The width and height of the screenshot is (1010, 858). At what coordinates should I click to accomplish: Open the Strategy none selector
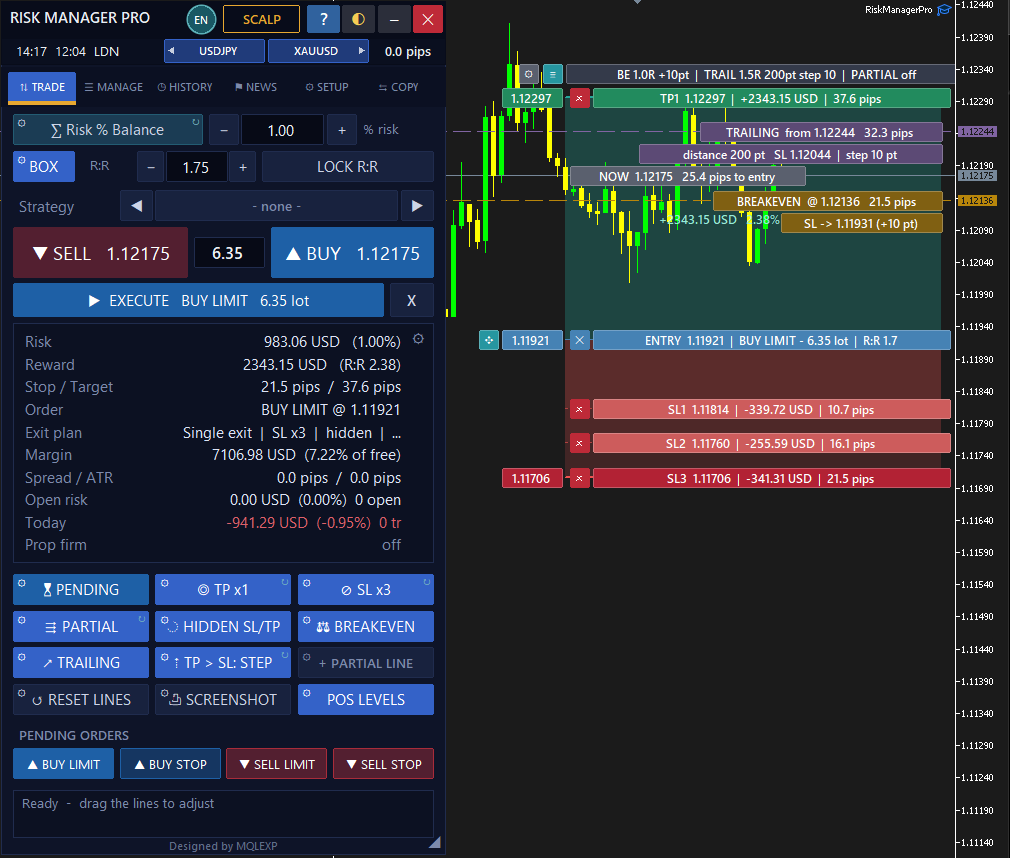[x=276, y=206]
